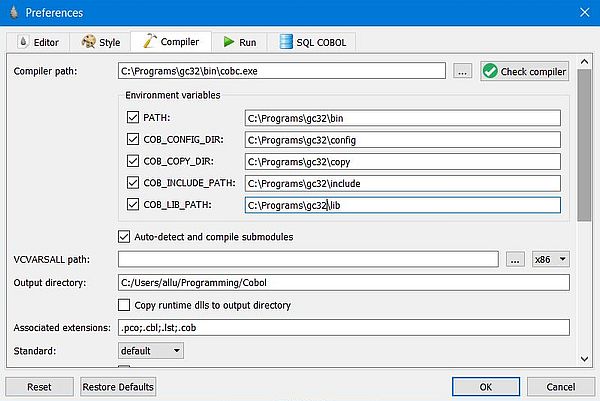This screenshot has height=401, width=600.
Task: Click the COB_COPY_DIR value field
Action: pyautogui.click(x=403, y=161)
